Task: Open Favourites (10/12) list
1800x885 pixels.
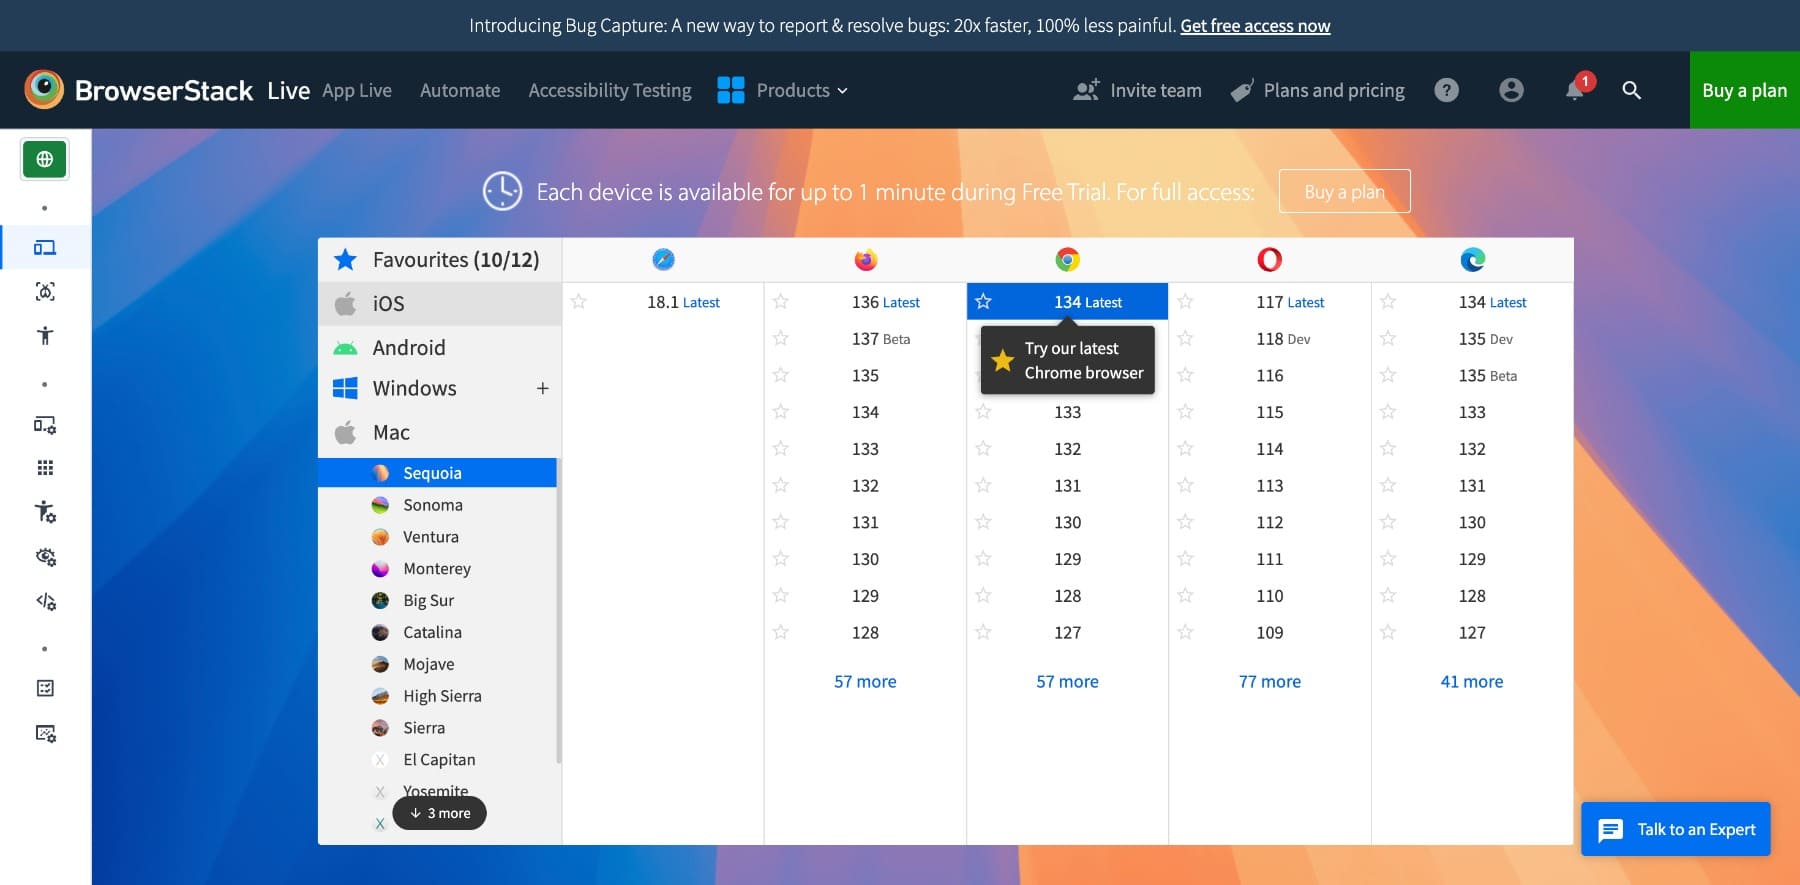Action: coord(440,260)
